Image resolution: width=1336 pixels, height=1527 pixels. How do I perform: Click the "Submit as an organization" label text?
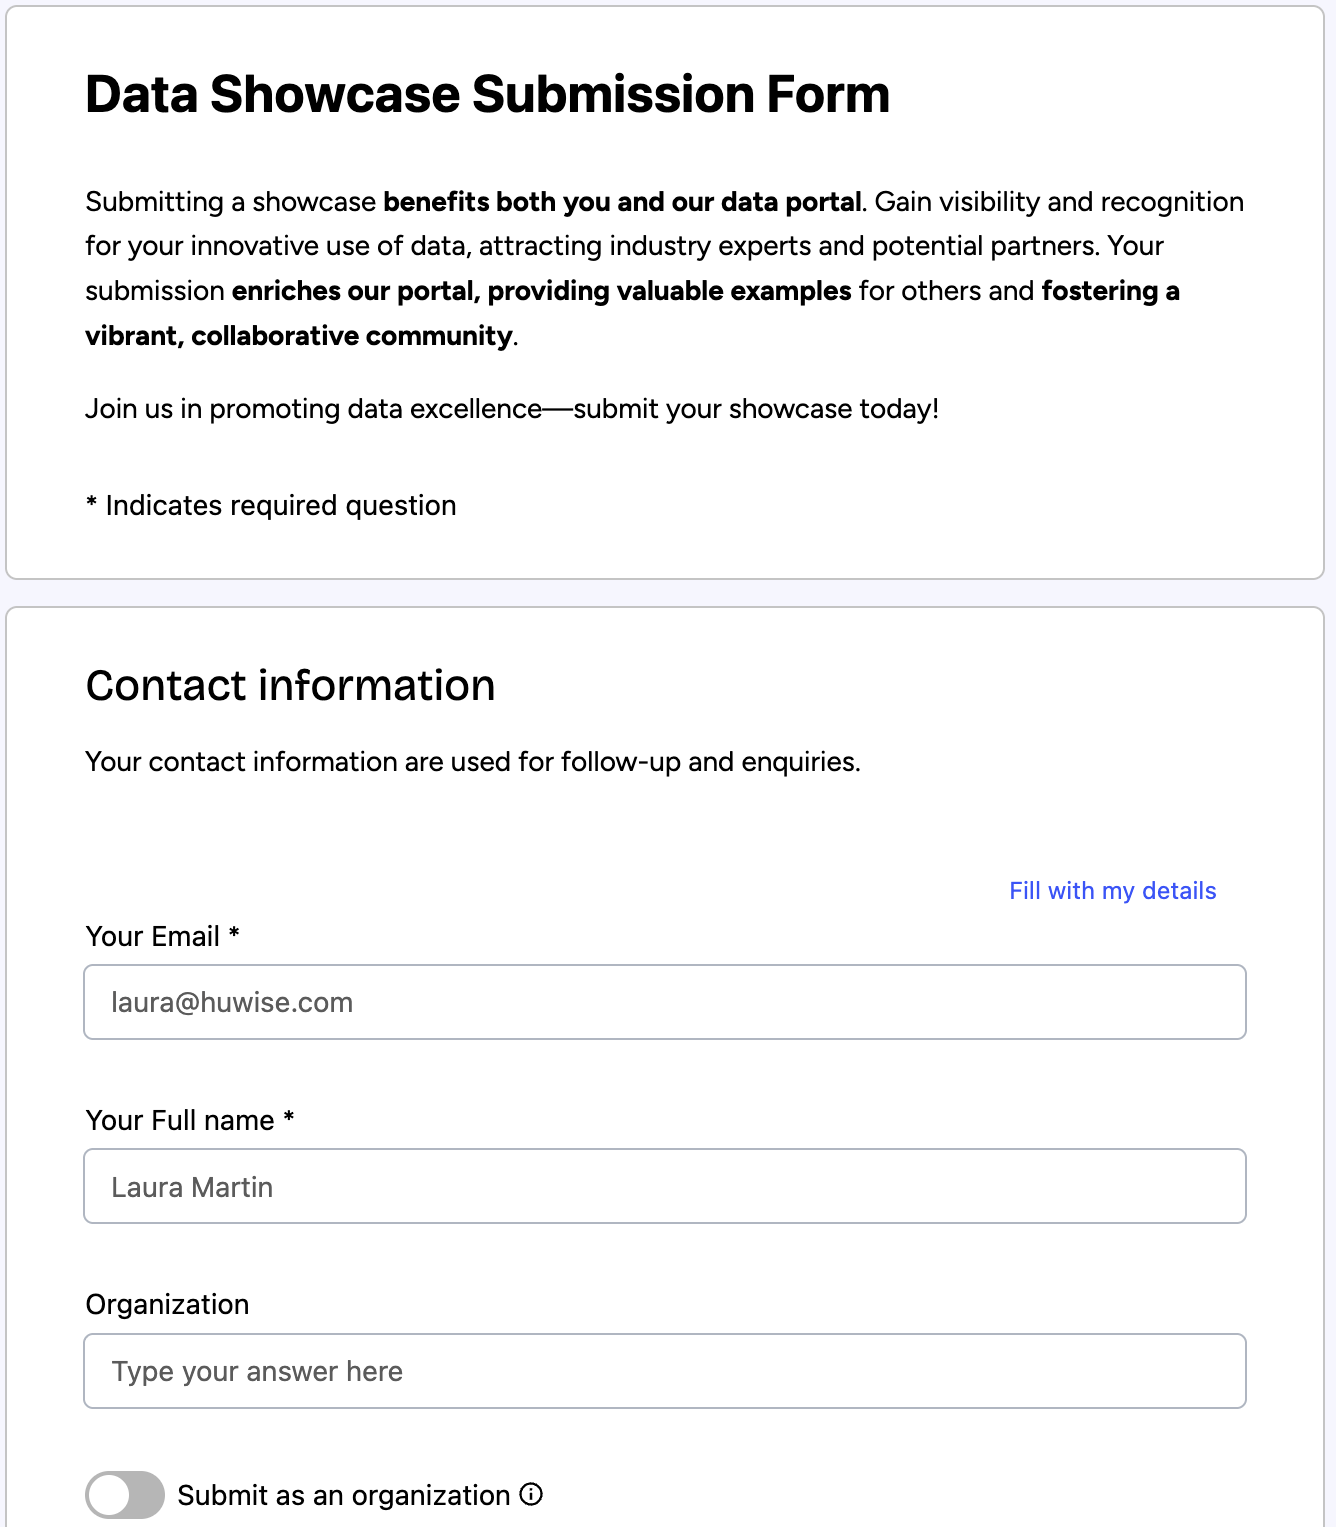coord(343,1495)
